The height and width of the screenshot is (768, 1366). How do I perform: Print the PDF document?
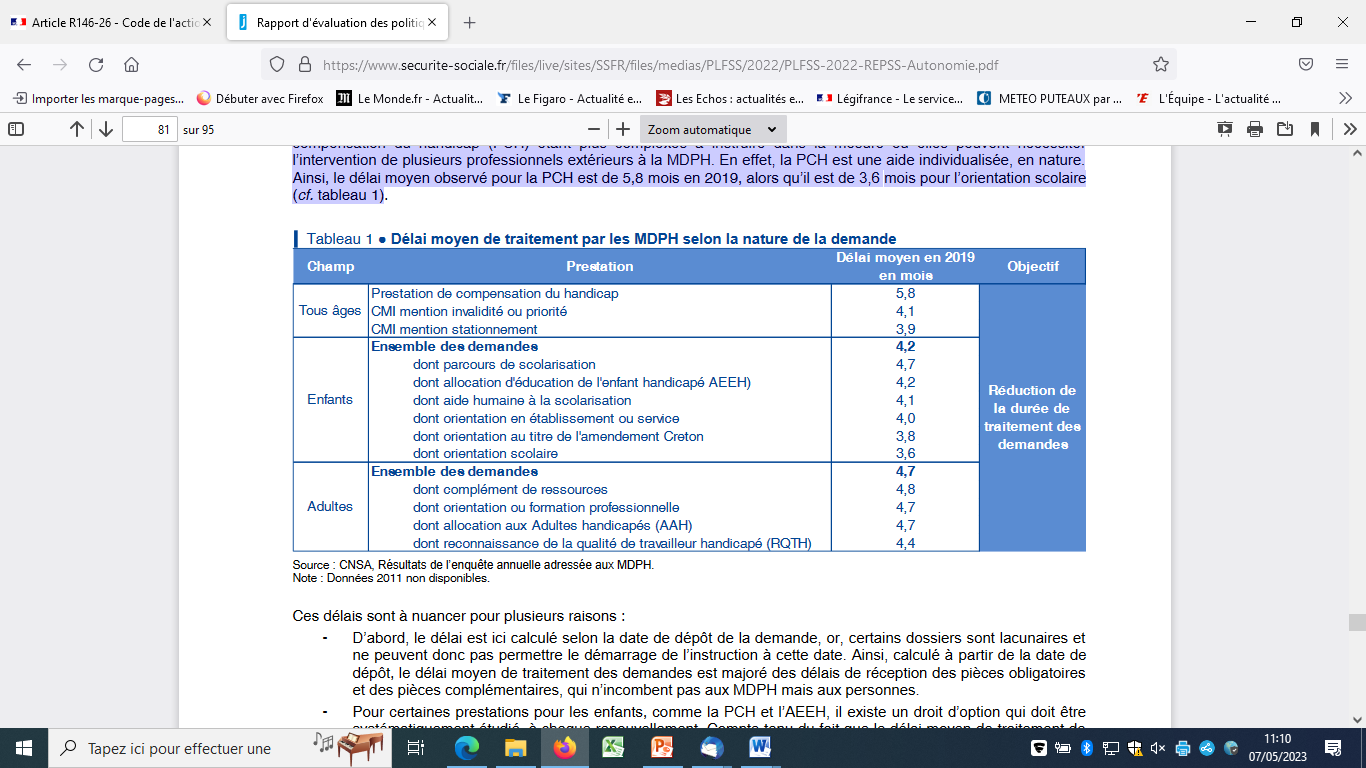pyautogui.click(x=1255, y=129)
